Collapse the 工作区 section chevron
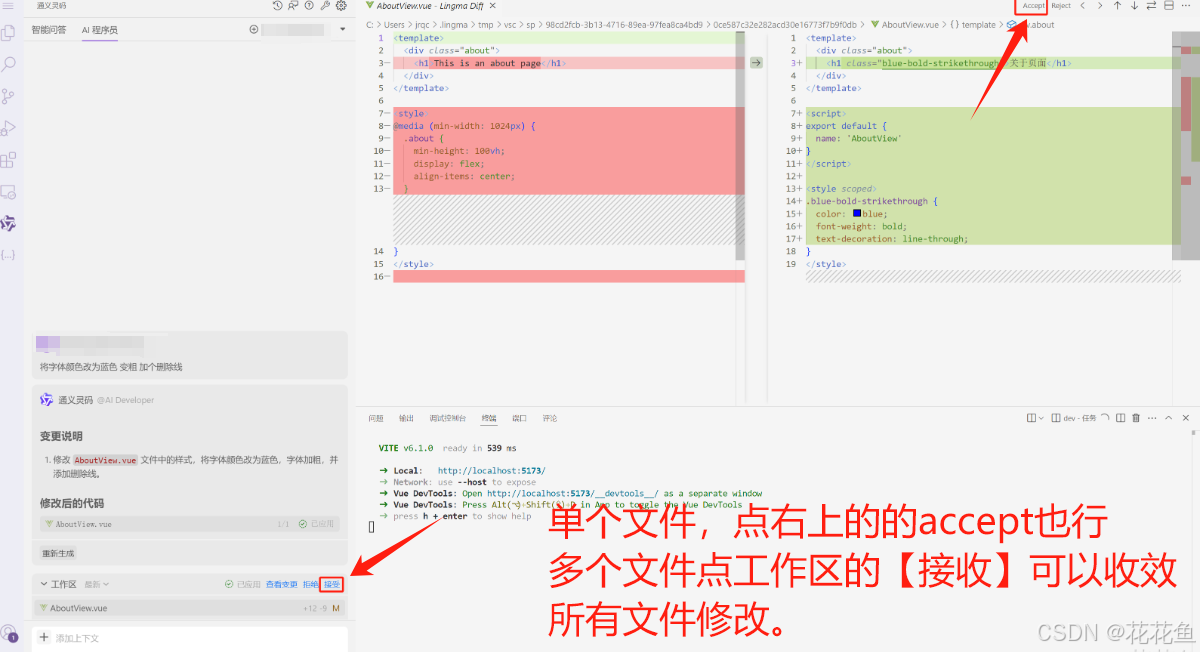The width and height of the screenshot is (1200, 652). pyautogui.click(x=44, y=584)
